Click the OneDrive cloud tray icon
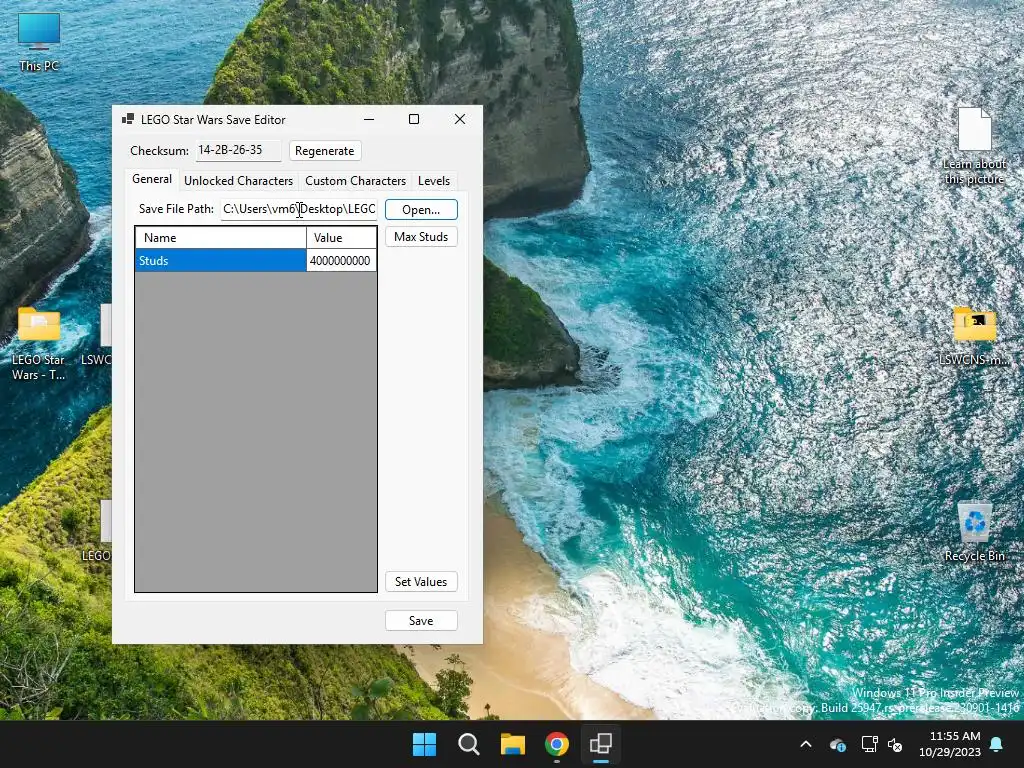The image size is (1024, 768). tap(838, 744)
